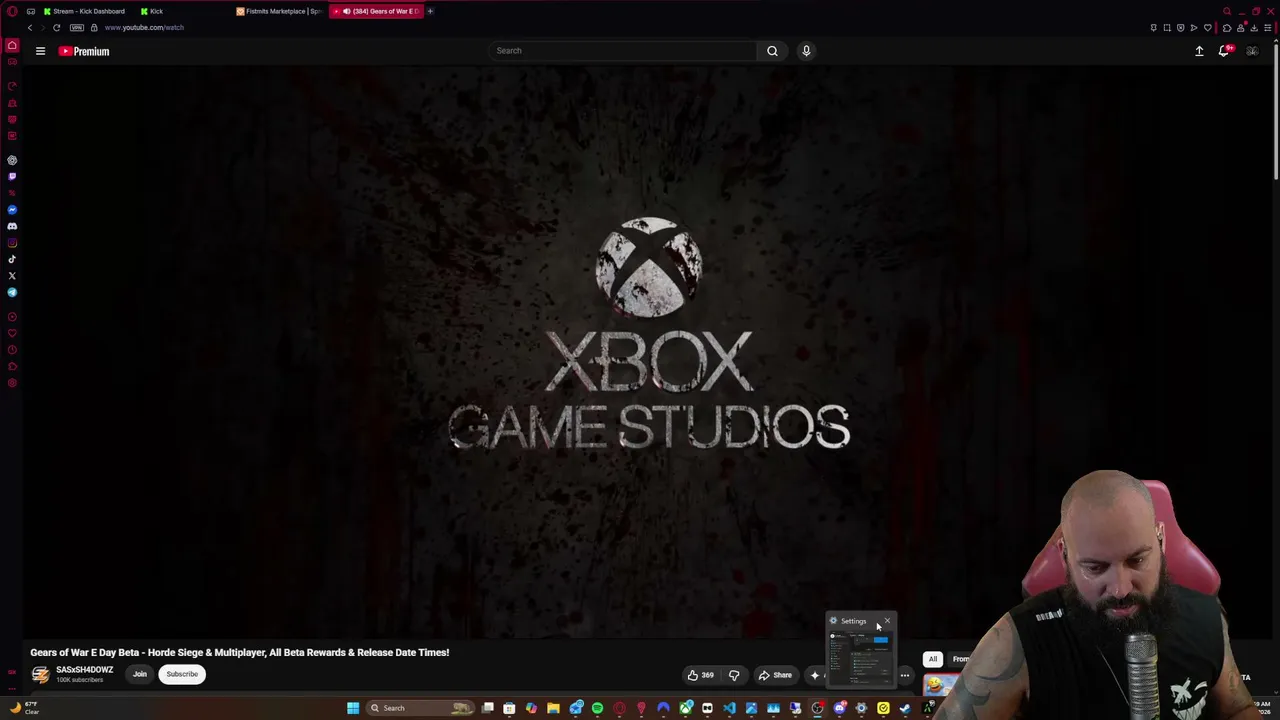The width and height of the screenshot is (1280, 720).
Task: Like the video with 369 likes
Action: [700, 675]
